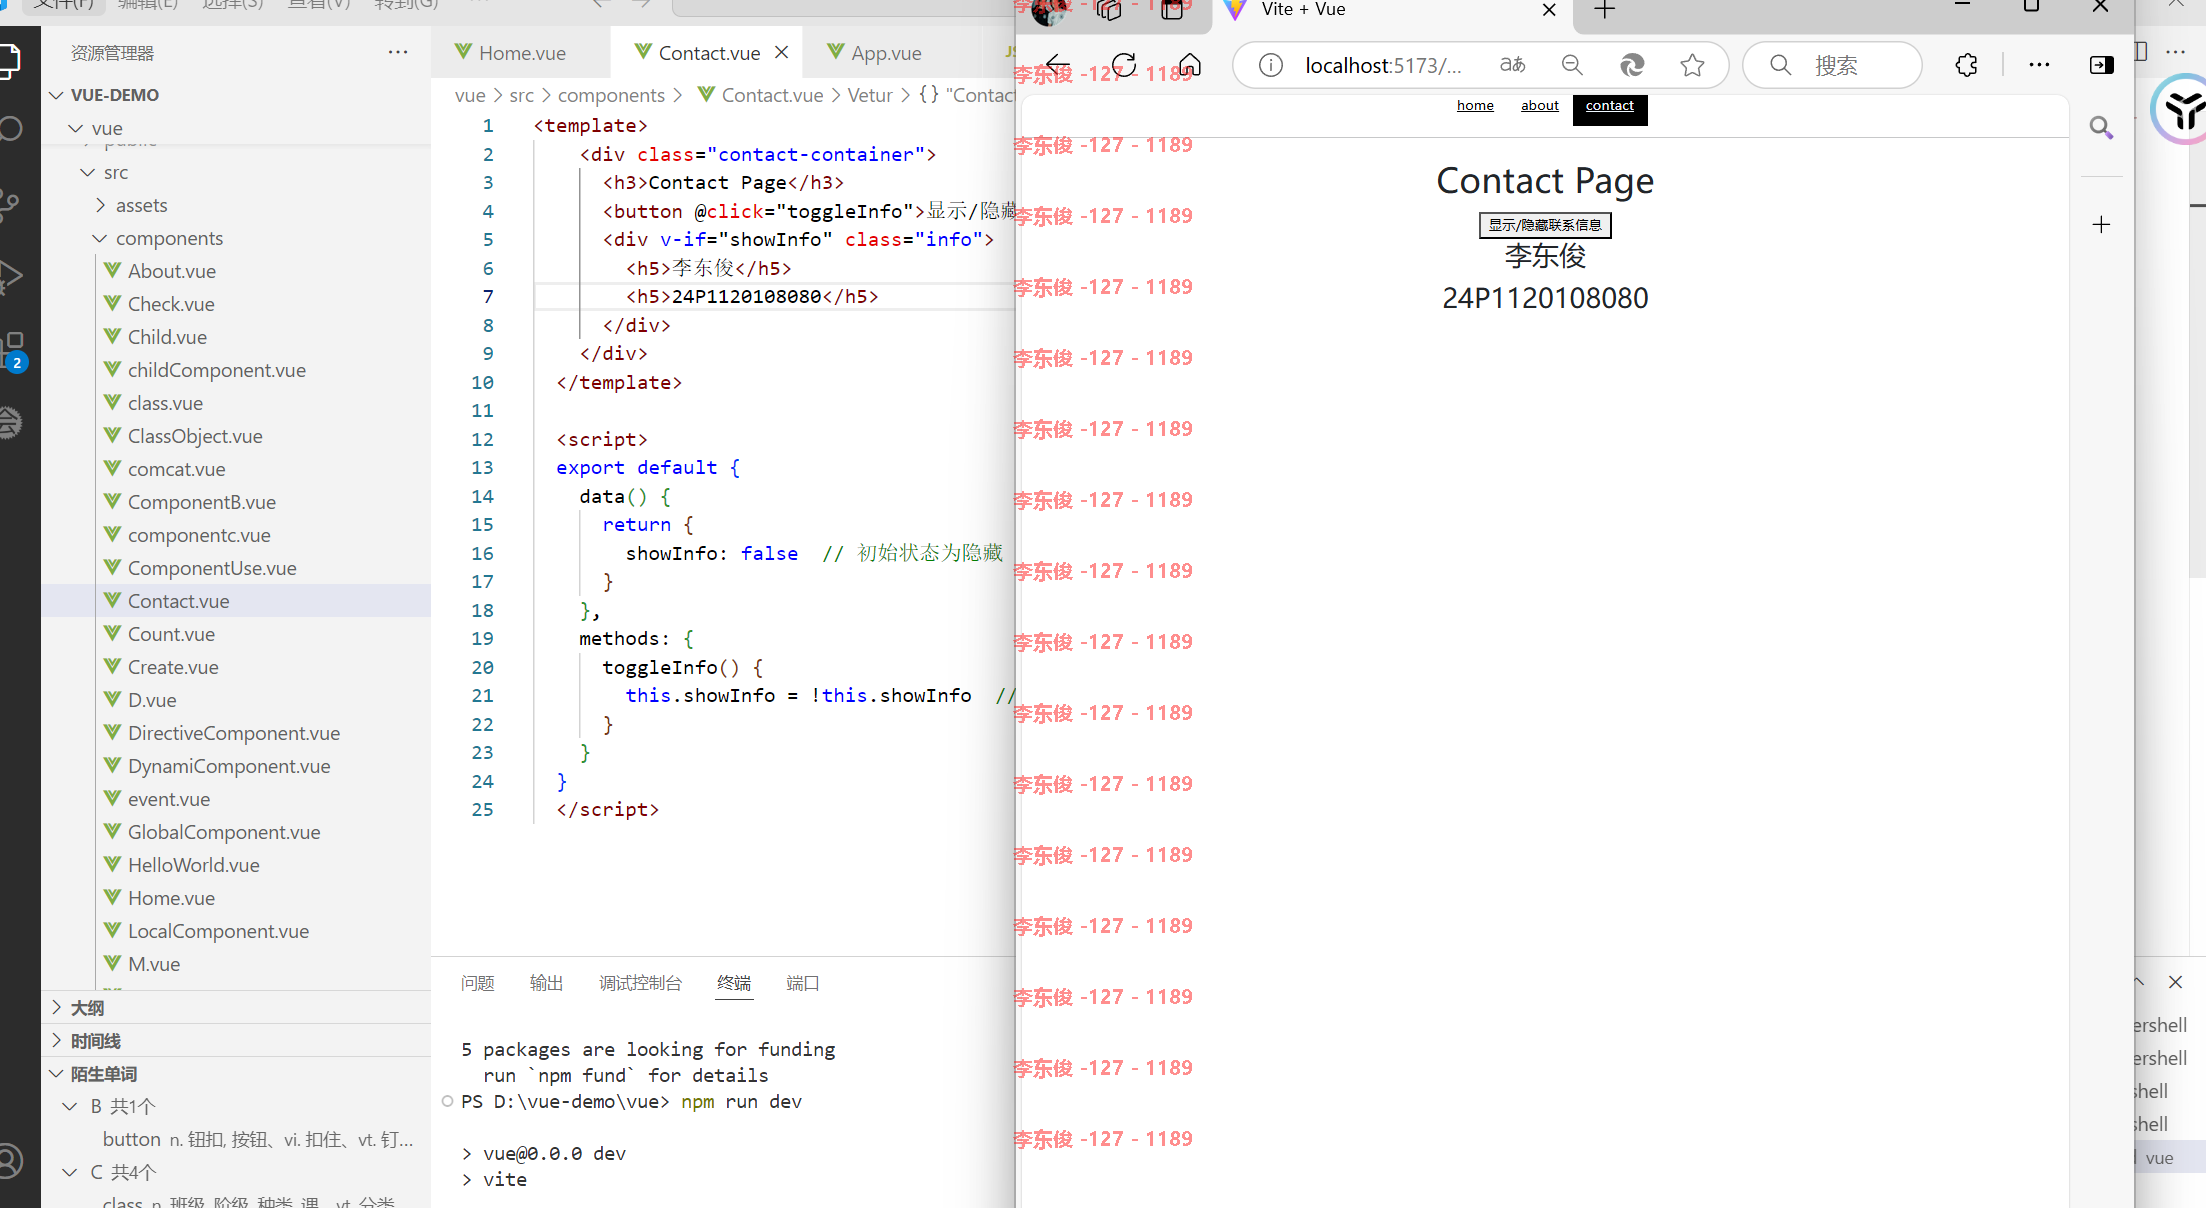This screenshot has width=2206, height=1208.
Task: Close the terminal panel with X
Action: pos(2175,982)
